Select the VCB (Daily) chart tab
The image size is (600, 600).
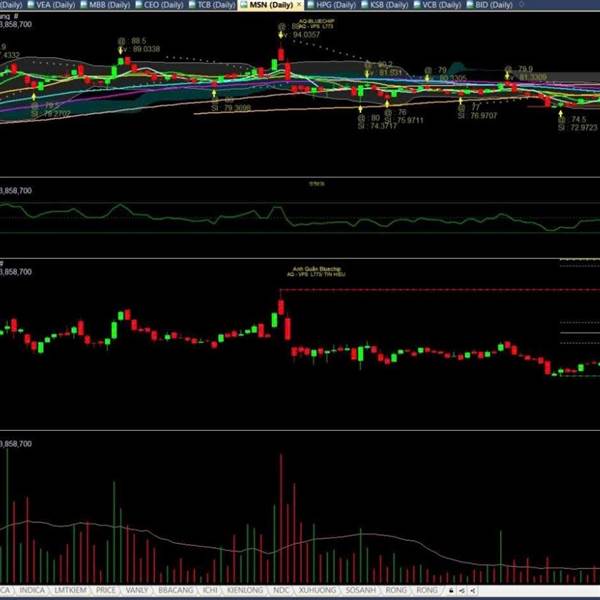(437, 5)
